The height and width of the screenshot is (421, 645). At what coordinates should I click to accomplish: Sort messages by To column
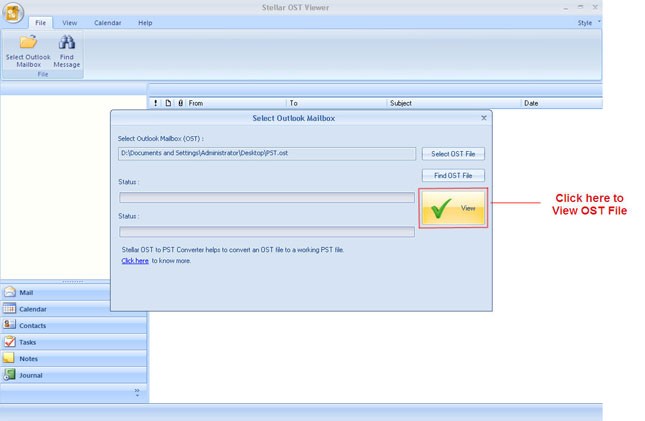click(x=336, y=103)
